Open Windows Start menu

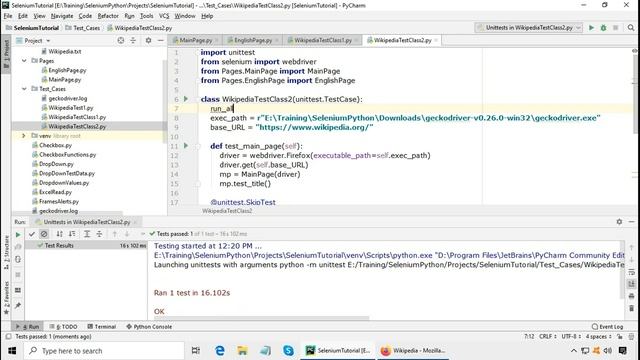[12, 351]
